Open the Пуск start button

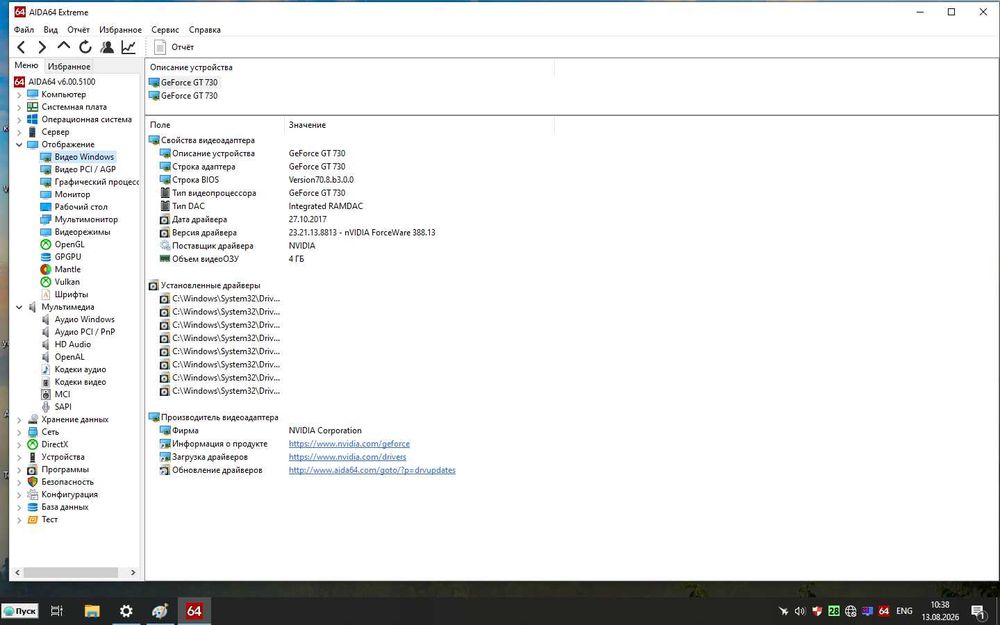point(20,611)
